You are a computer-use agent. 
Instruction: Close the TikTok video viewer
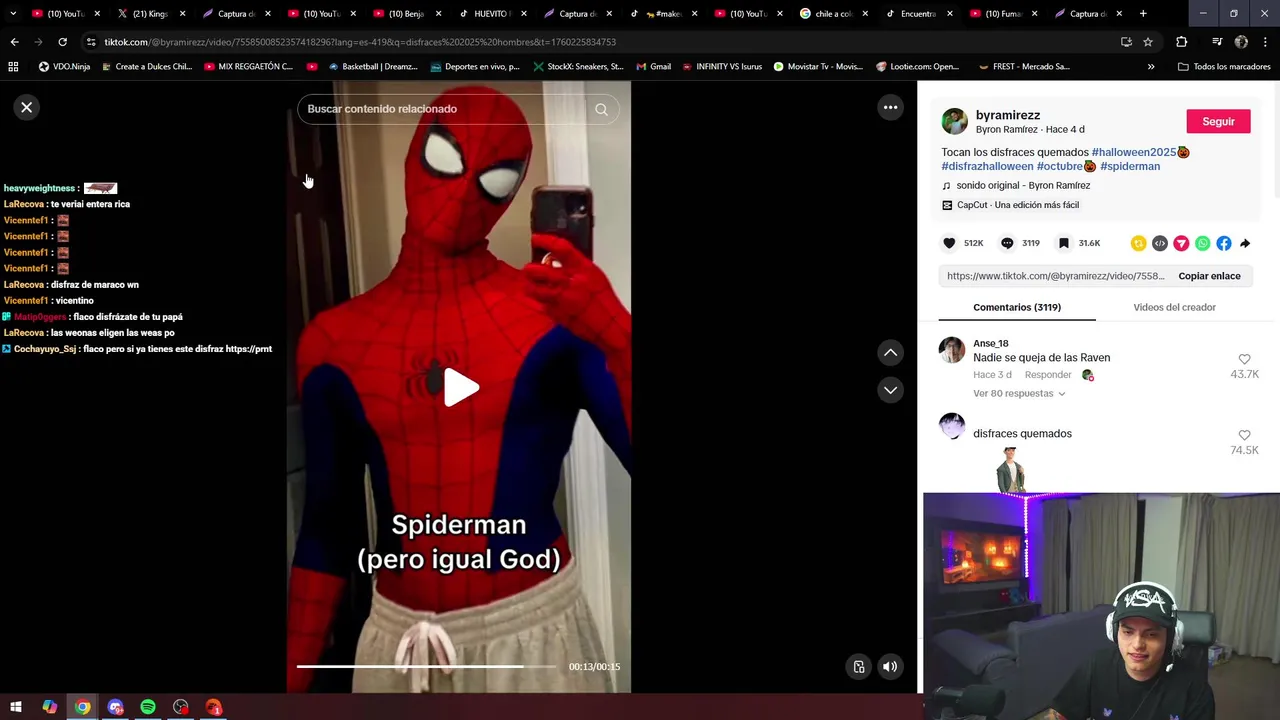(27, 107)
